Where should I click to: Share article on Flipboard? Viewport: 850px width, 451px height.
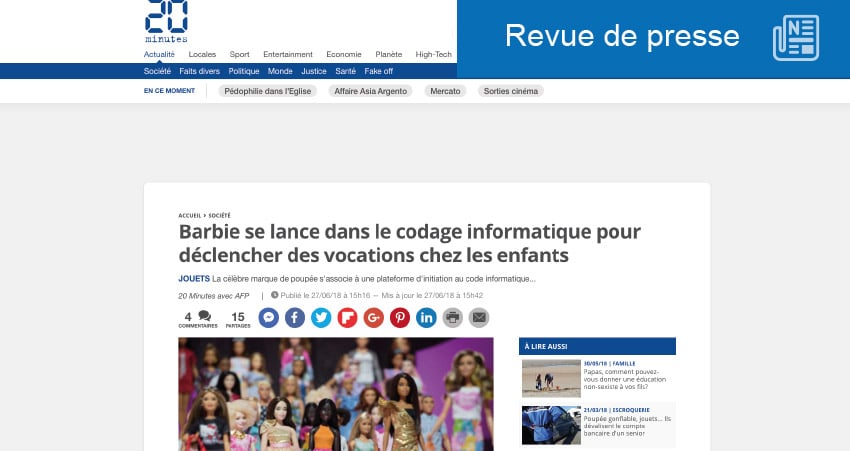pos(348,318)
